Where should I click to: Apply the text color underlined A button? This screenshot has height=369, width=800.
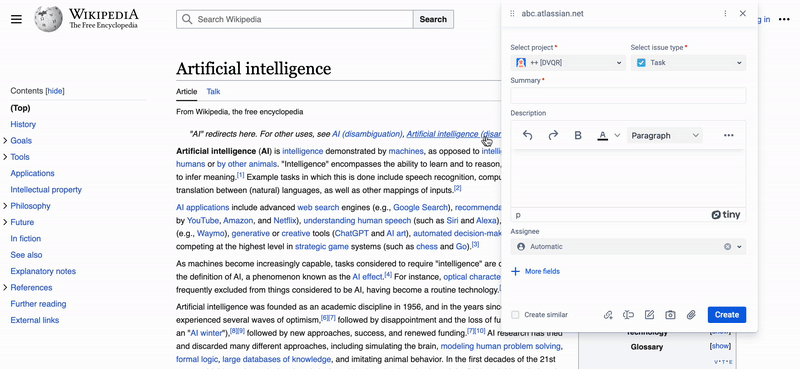[603, 135]
